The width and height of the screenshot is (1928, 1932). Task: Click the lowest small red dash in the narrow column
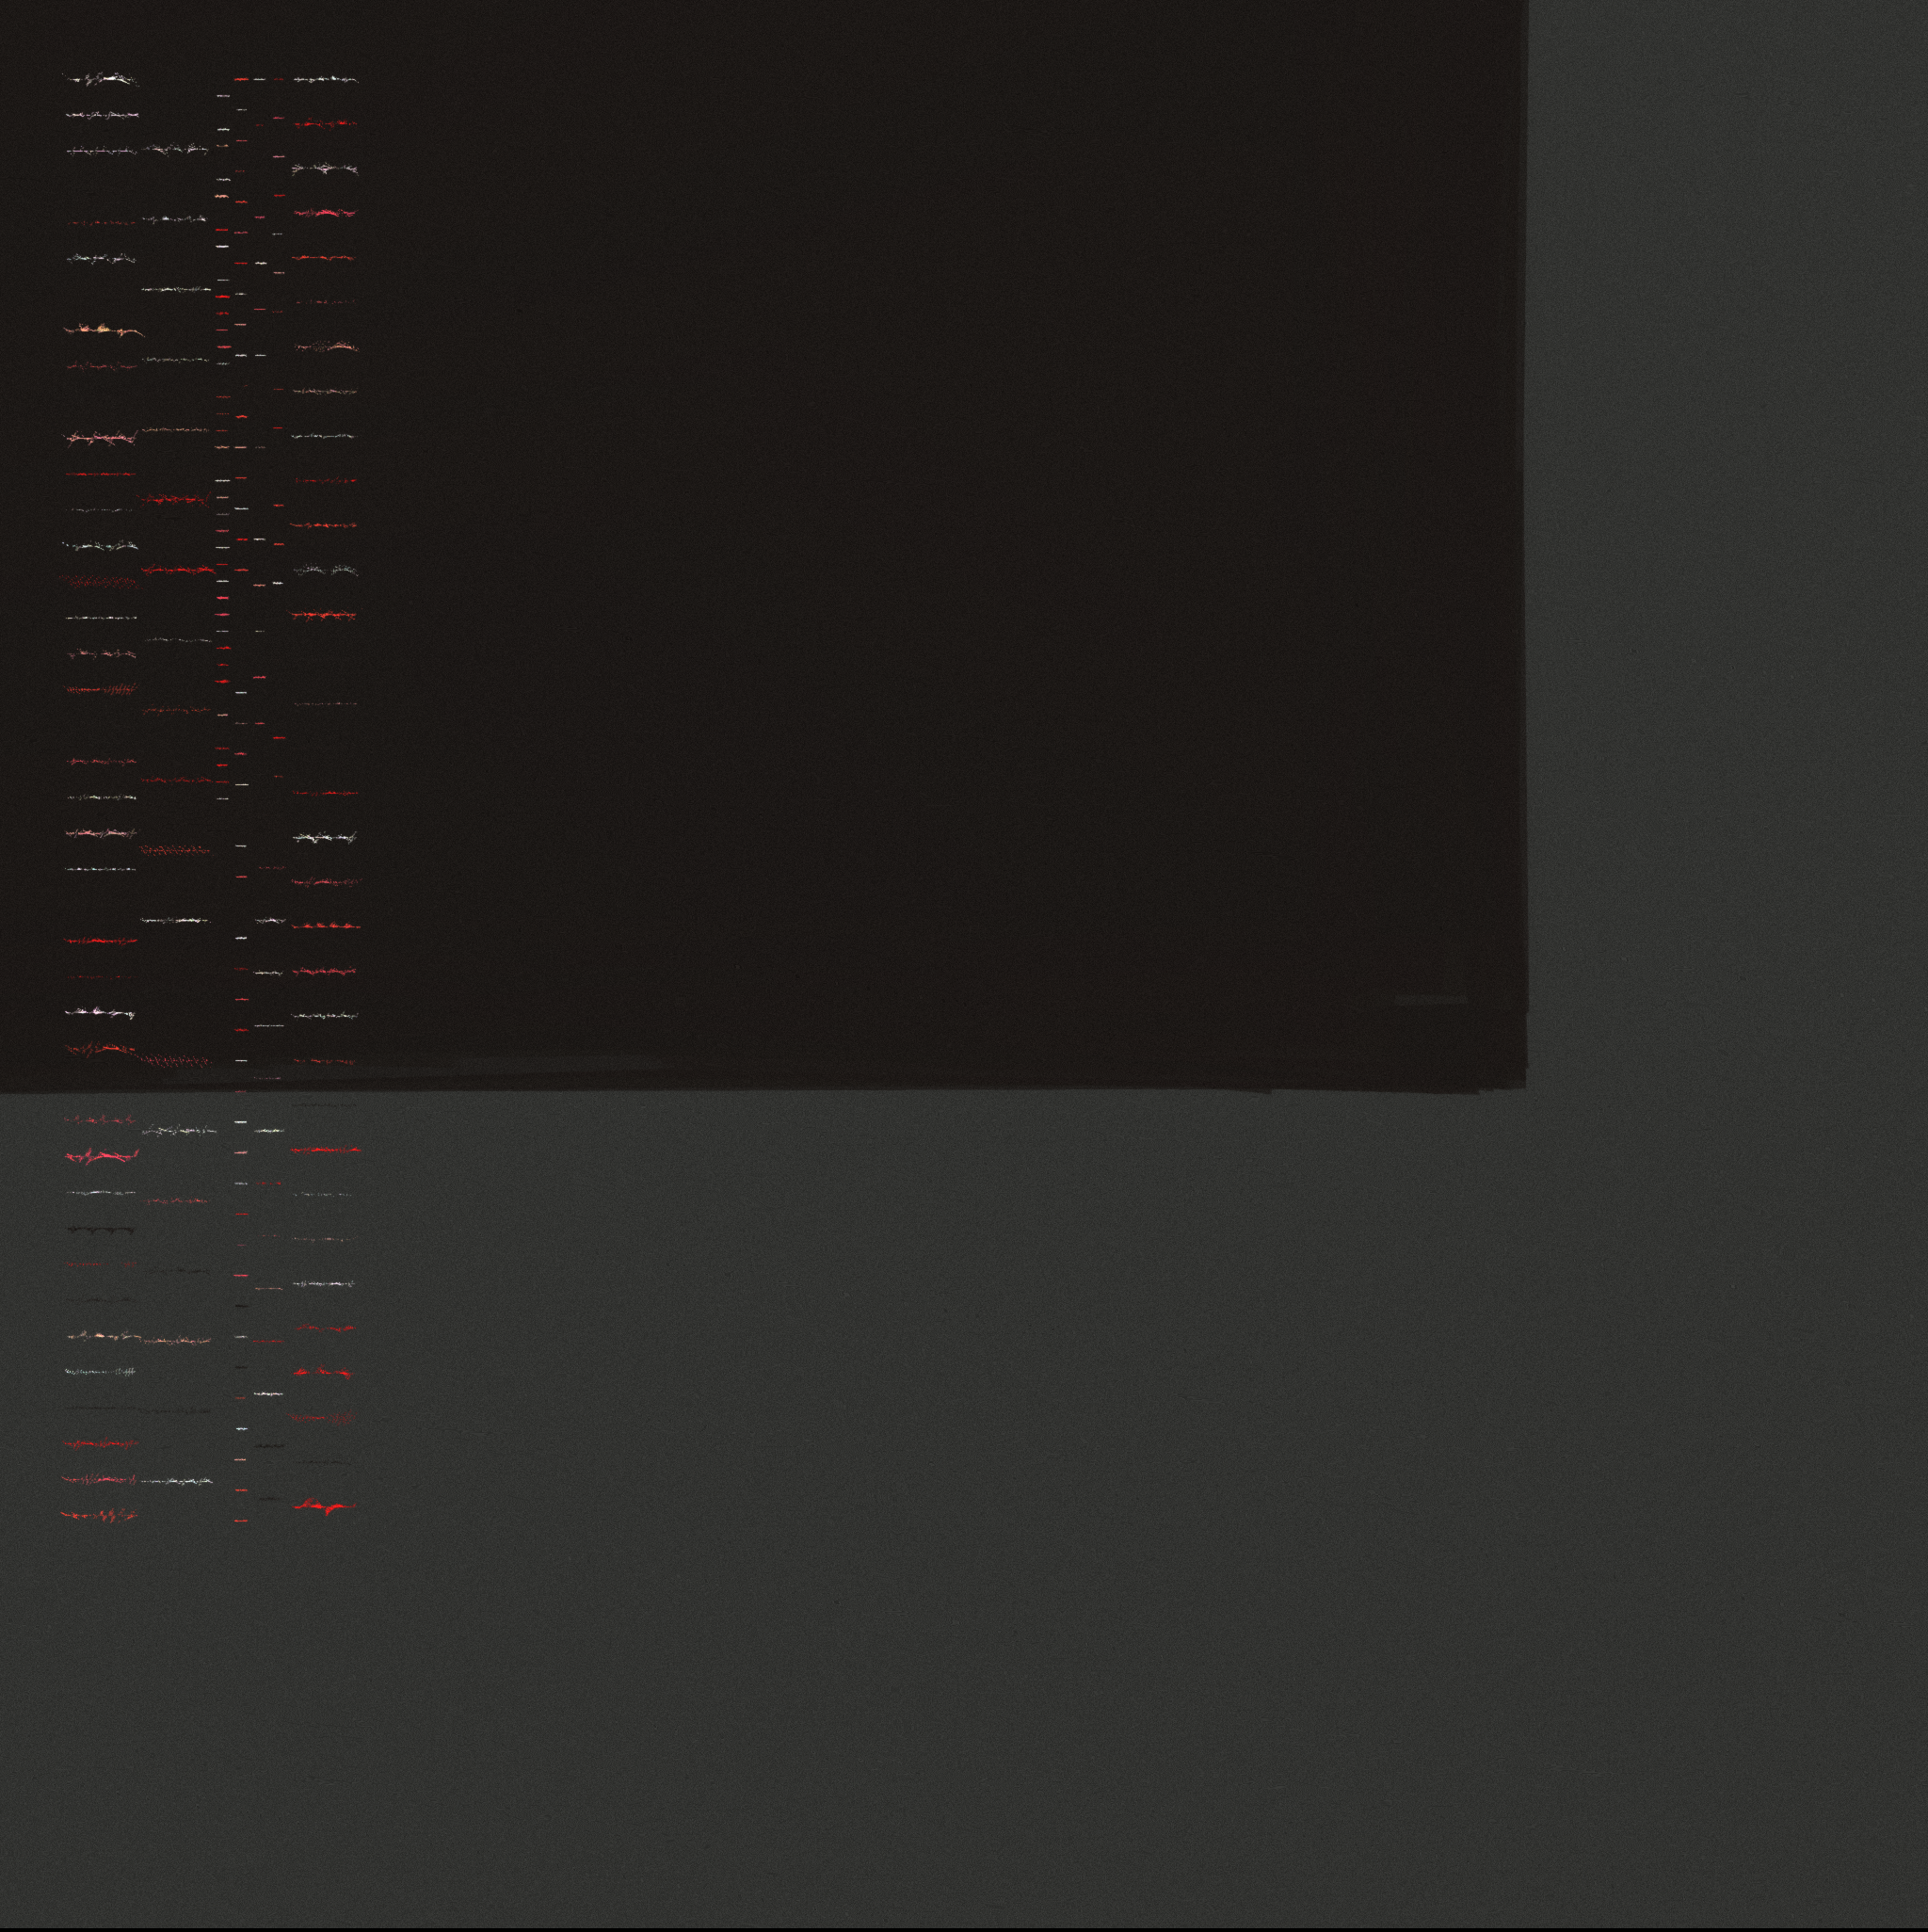241,1520
